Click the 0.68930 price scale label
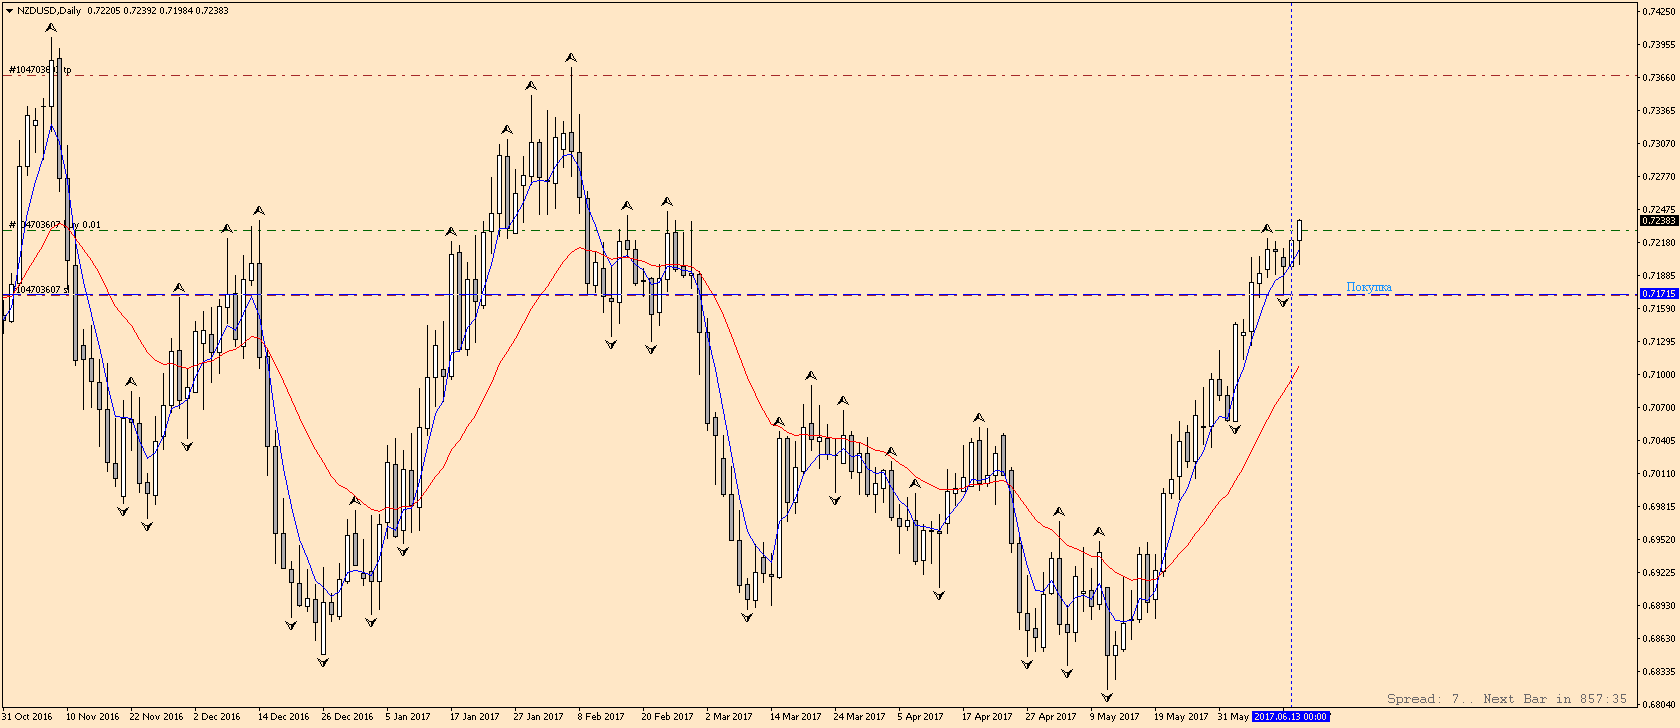 tap(1660, 606)
